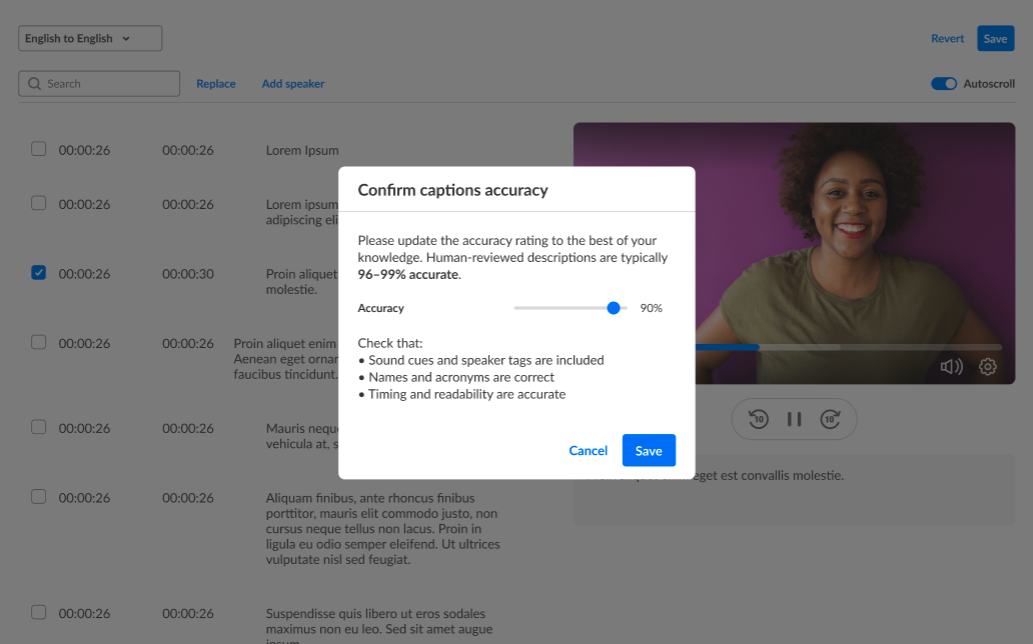
Task: Click the video progress bar
Action: (x=849, y=347)
